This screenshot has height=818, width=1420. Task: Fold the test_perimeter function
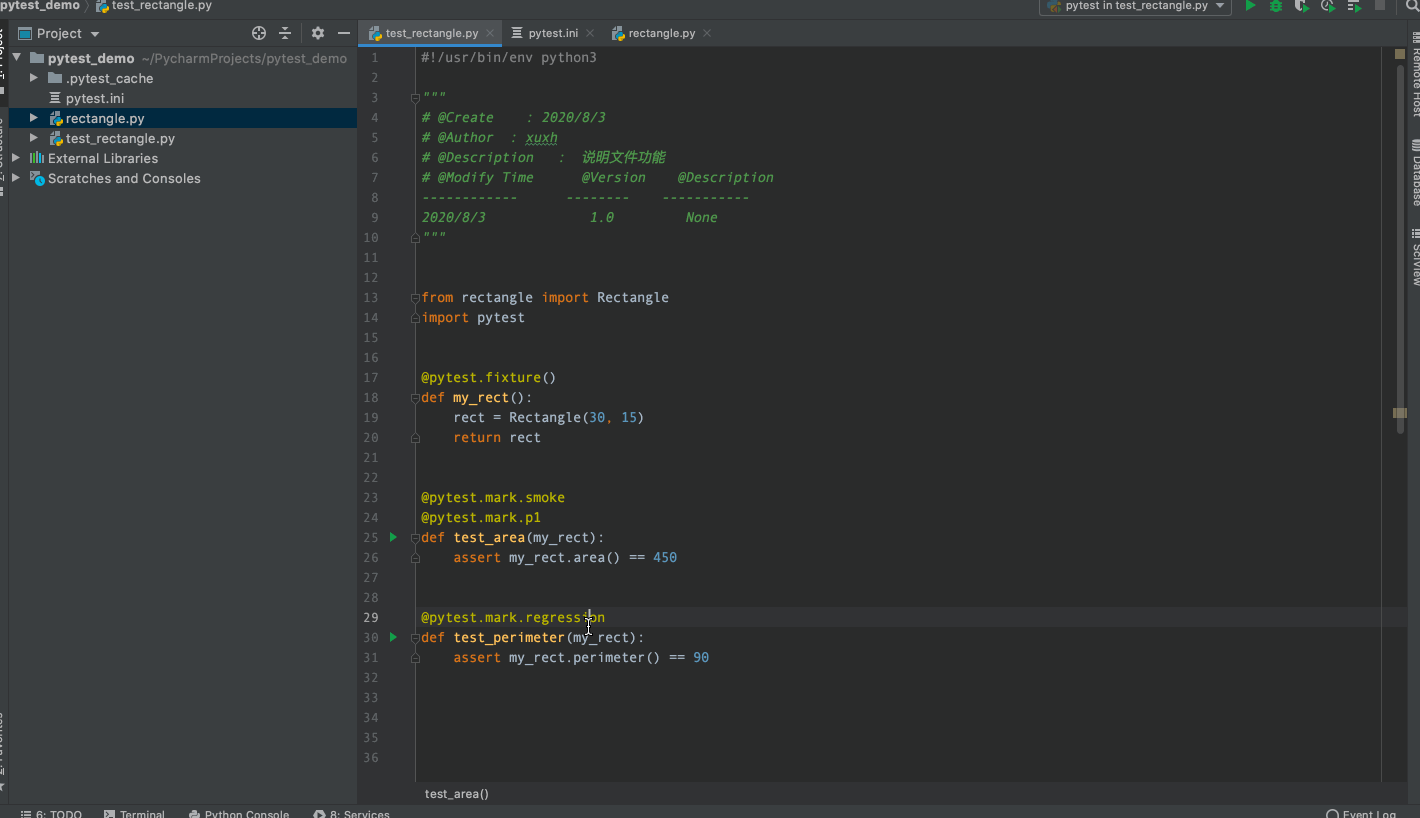(x=415, y=637)
